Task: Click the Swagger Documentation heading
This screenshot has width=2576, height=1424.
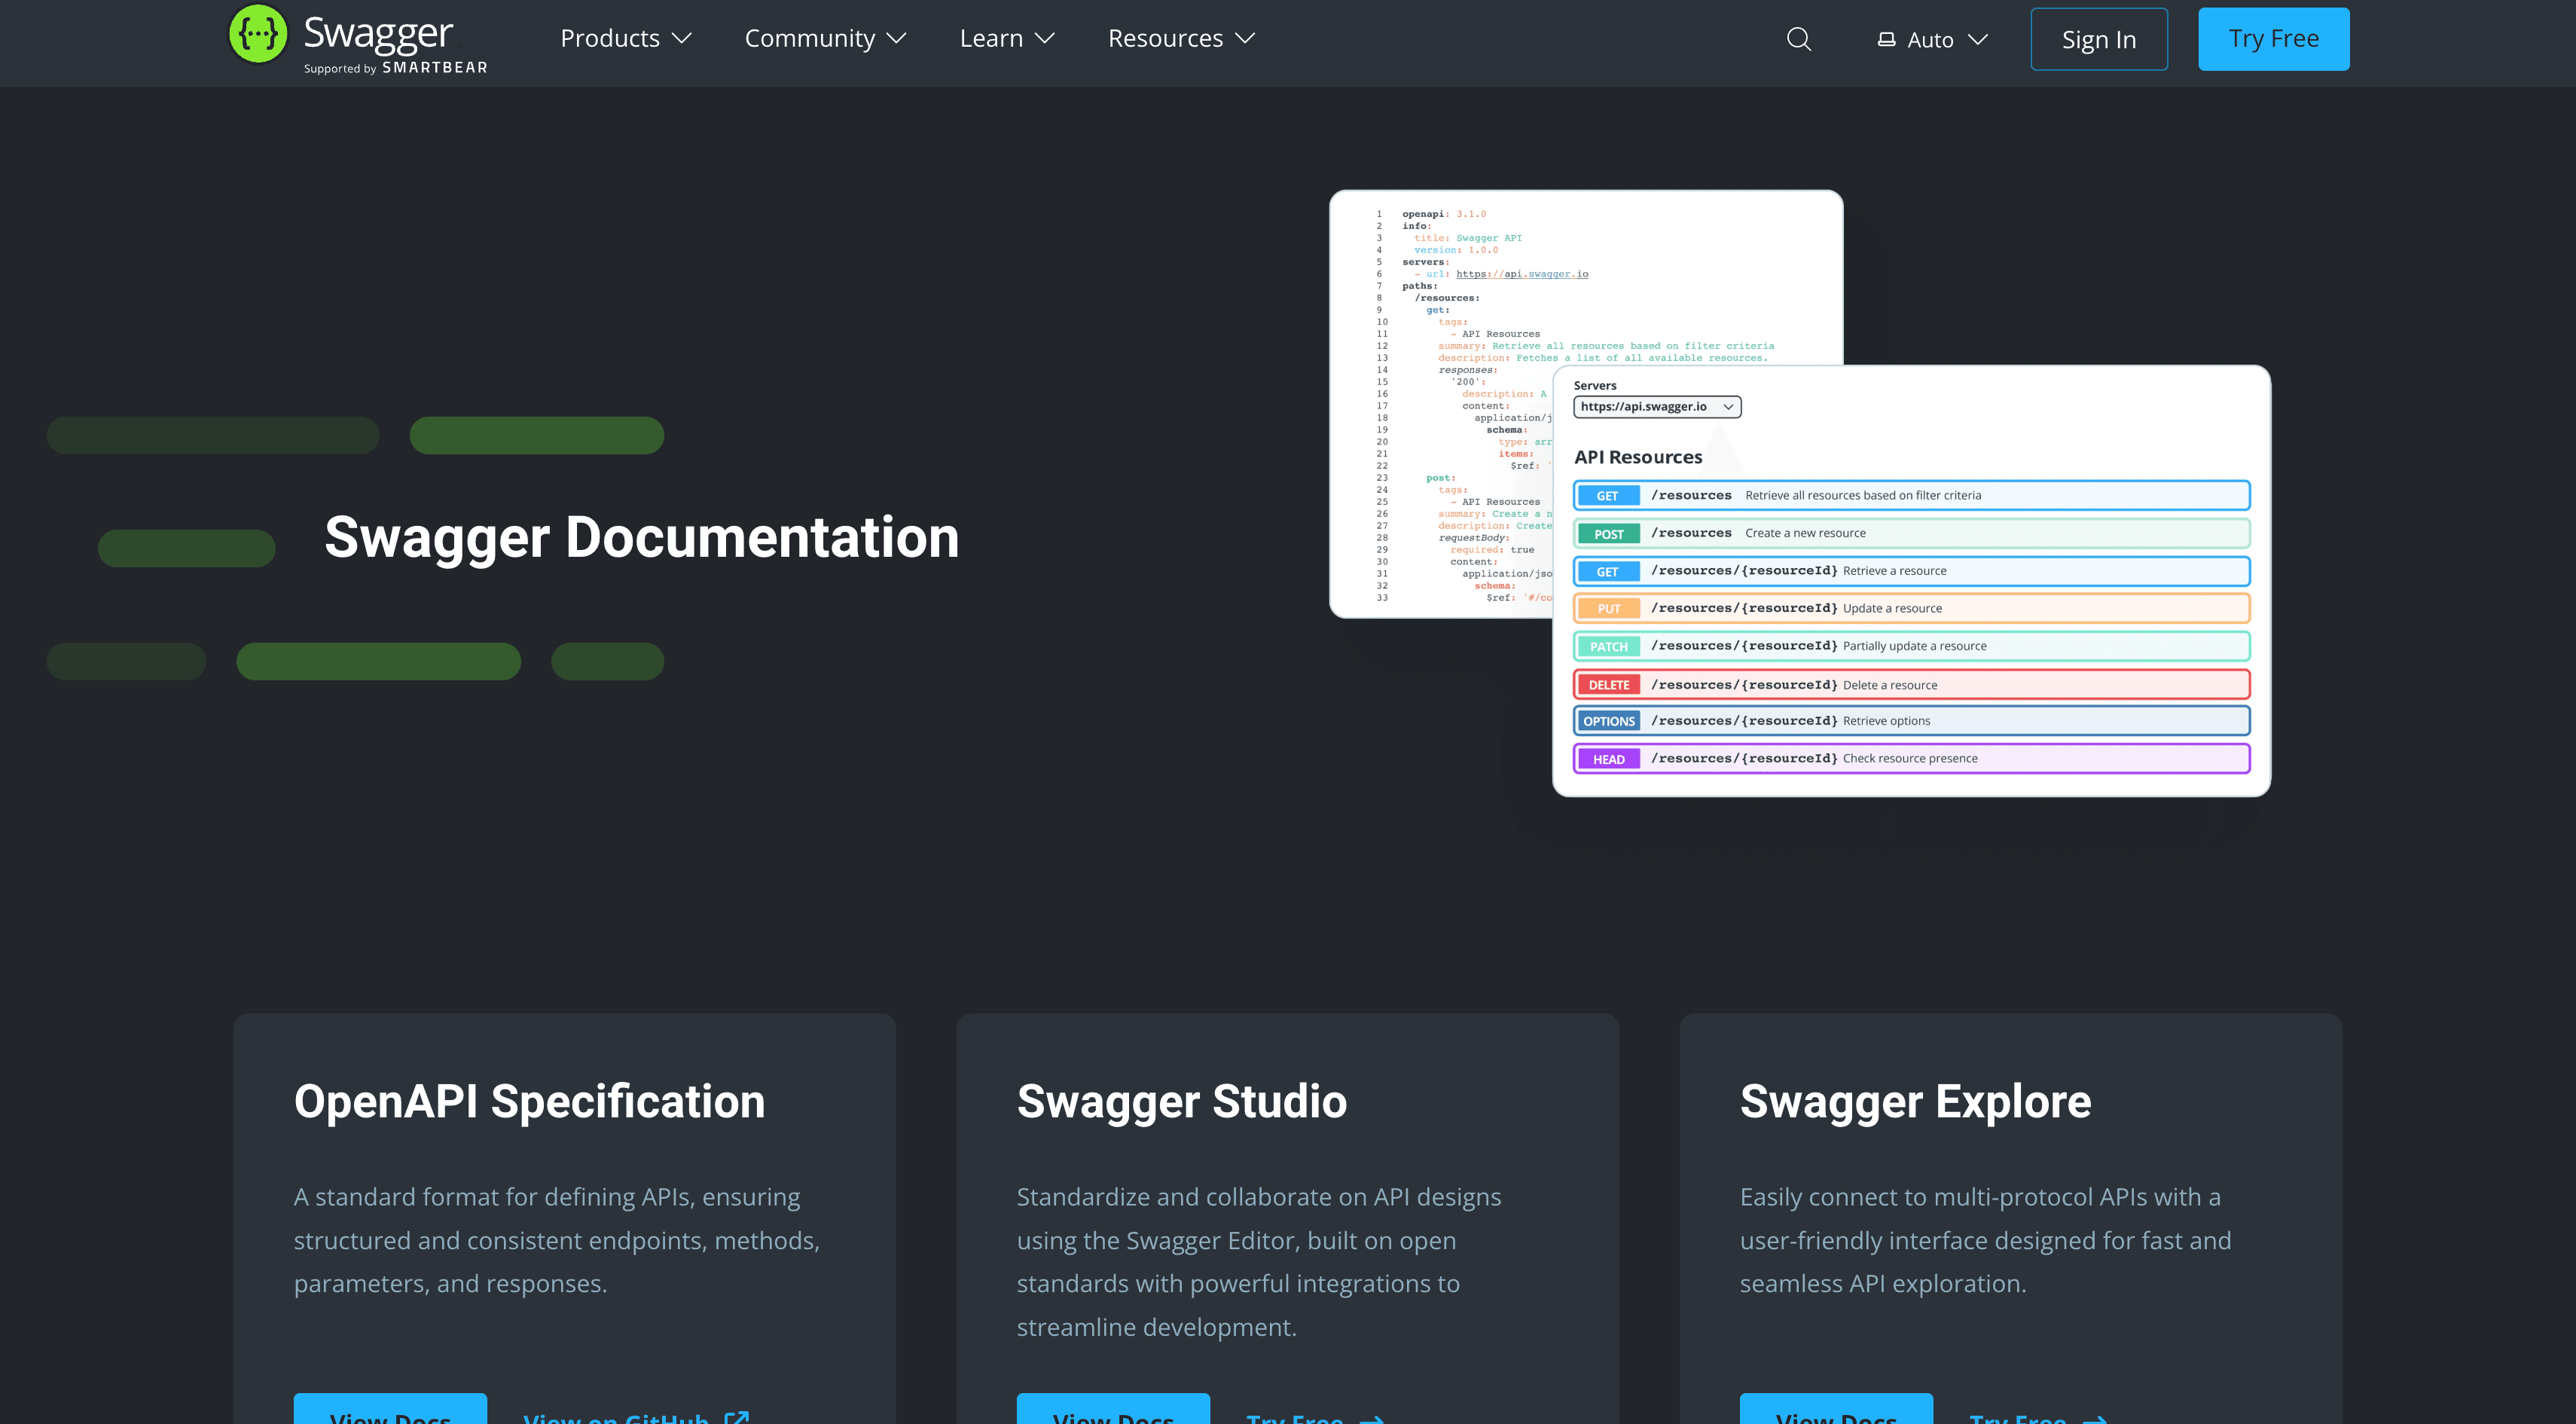Action: [x=642, y=537]
